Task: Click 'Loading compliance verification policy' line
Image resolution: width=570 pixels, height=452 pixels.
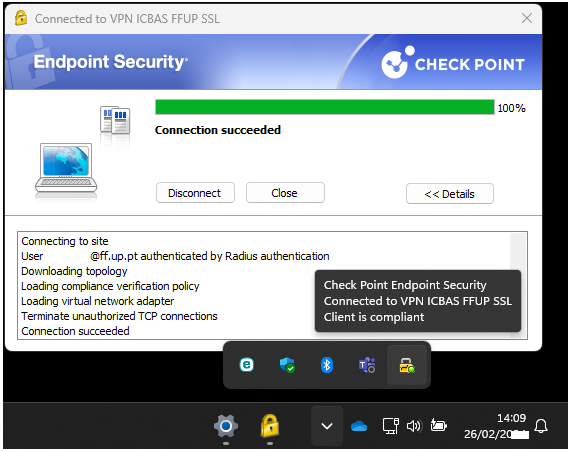Action: pyautogui.click(x=110, y=286)
